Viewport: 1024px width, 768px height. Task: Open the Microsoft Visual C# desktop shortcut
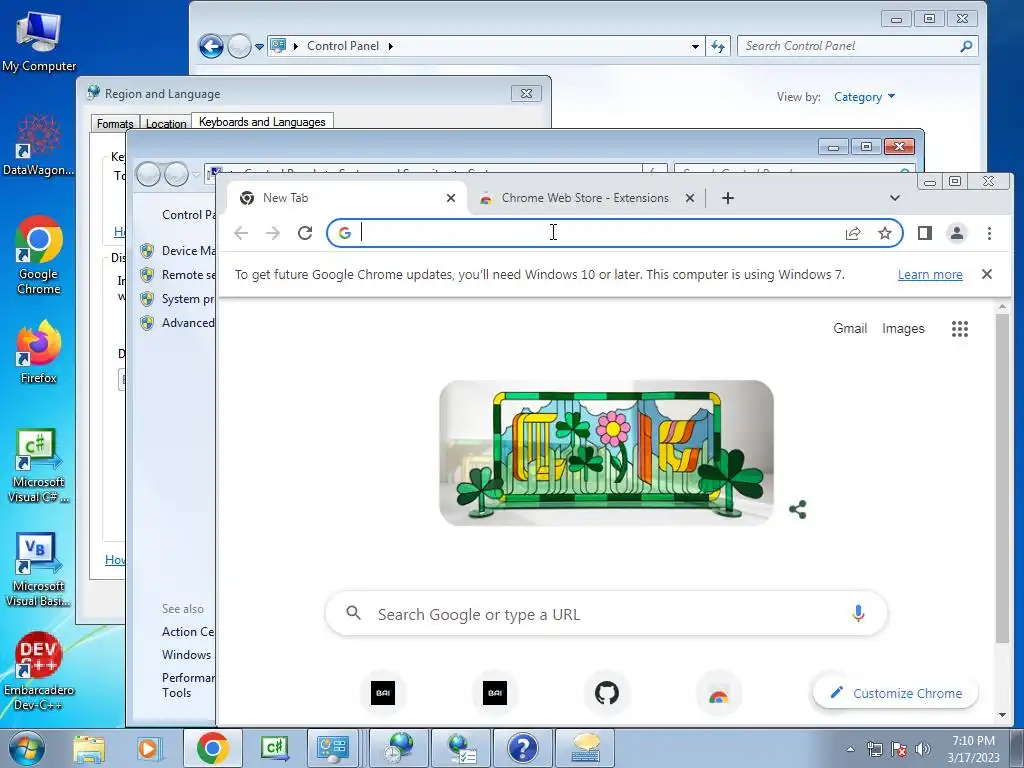tap(39, 466)
